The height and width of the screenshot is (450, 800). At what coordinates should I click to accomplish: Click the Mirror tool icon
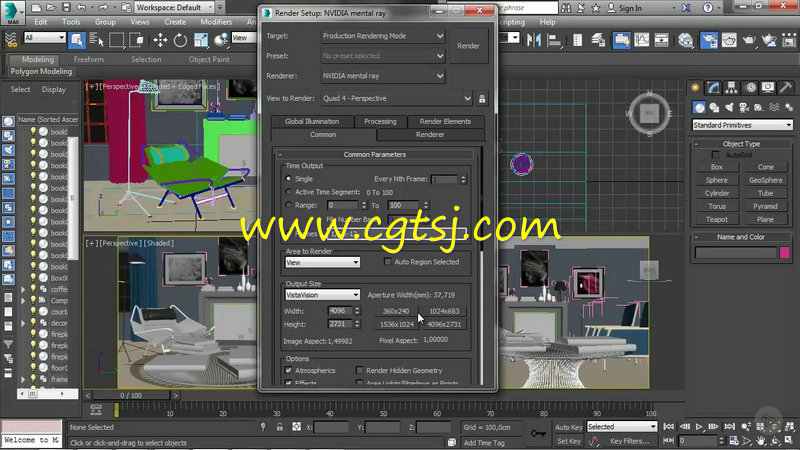click(534, 40)
